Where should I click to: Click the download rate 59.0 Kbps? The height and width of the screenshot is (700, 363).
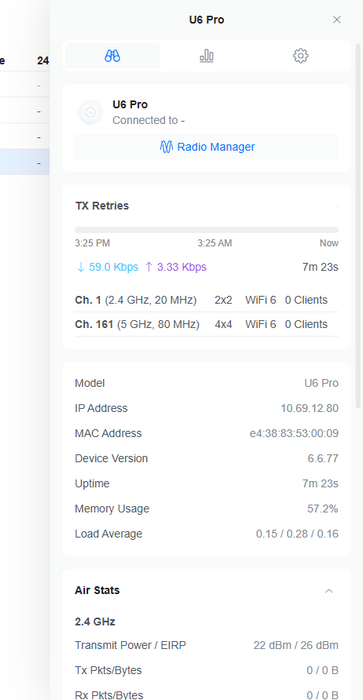tap(108, 267)
